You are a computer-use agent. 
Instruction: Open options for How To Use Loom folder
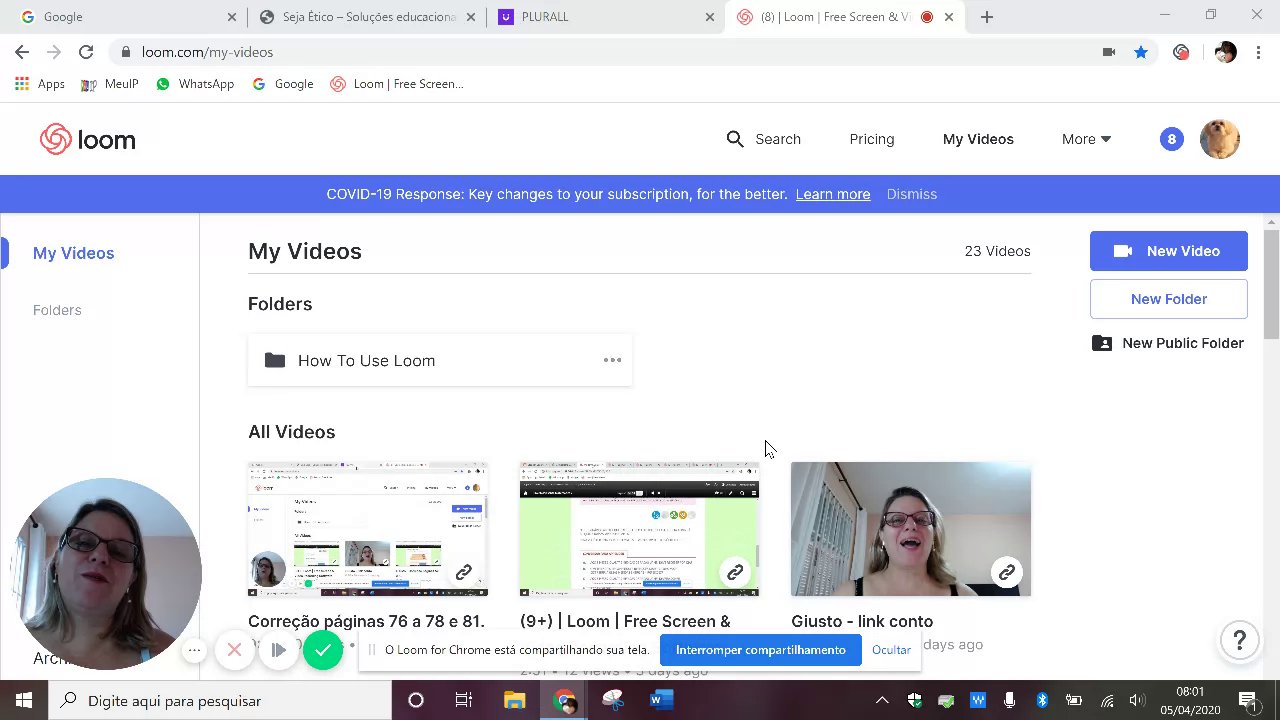pos(612,360)
